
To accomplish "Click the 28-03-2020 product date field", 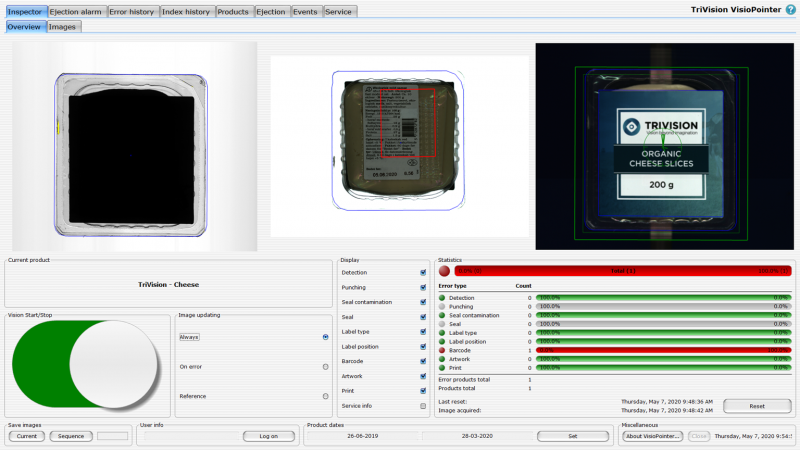I will [x=477, y=436].
